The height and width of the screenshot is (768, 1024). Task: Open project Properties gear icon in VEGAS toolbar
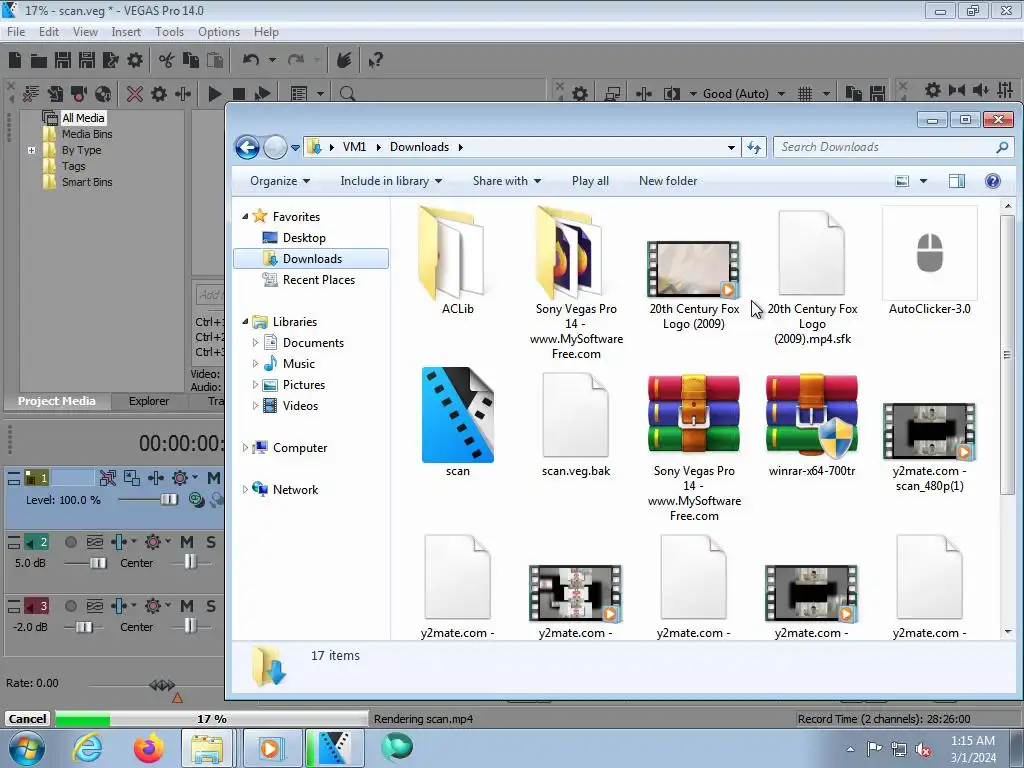[x=135, y=60]
